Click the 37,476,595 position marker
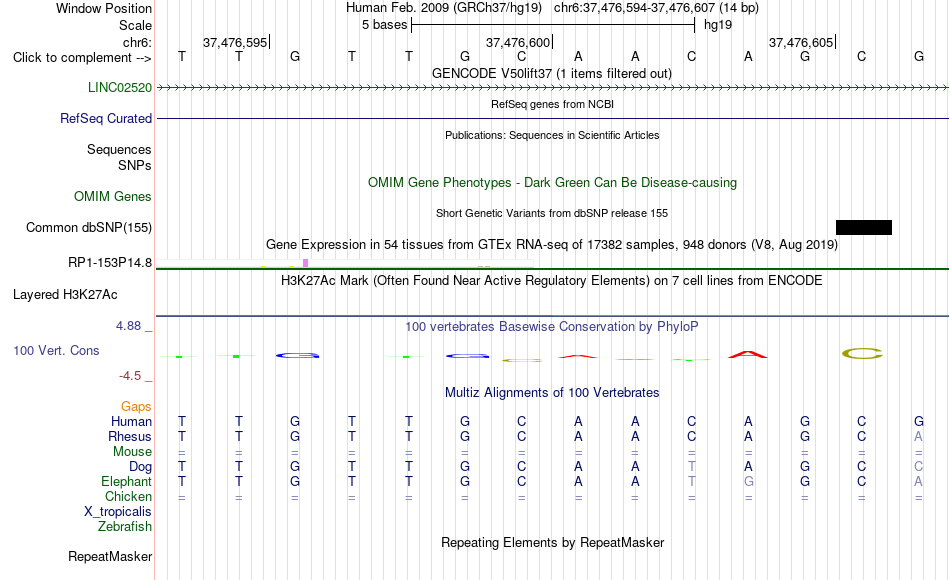This screenshot has width=950, height=580. pos(235,42)
